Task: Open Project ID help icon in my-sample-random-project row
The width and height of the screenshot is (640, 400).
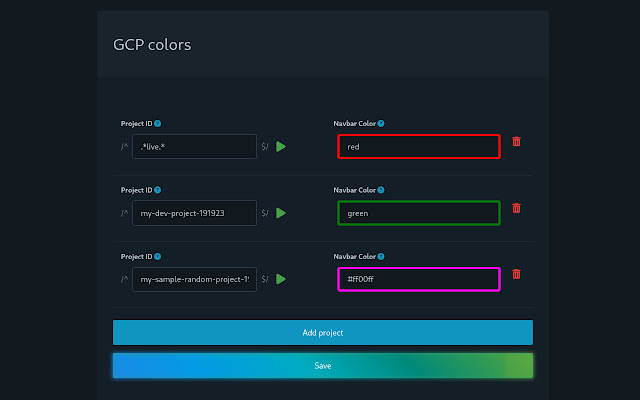Action: tap(158, 256)
